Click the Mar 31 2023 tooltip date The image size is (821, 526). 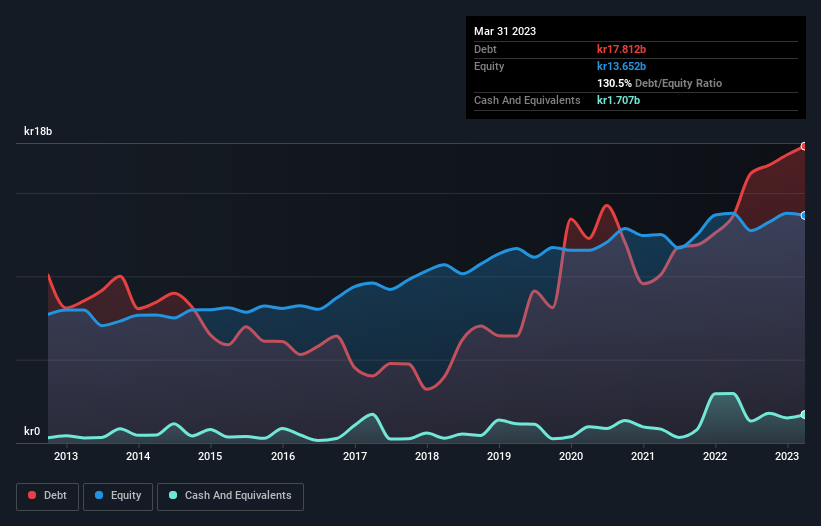point(505,31)
